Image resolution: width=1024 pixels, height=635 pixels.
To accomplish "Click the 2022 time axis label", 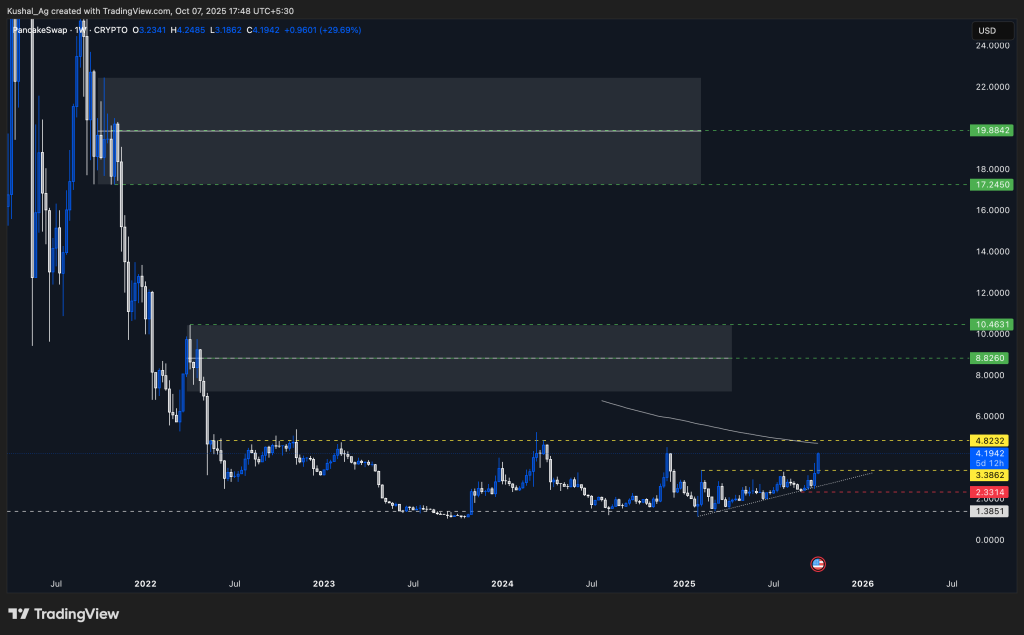I will pos(145,584).
